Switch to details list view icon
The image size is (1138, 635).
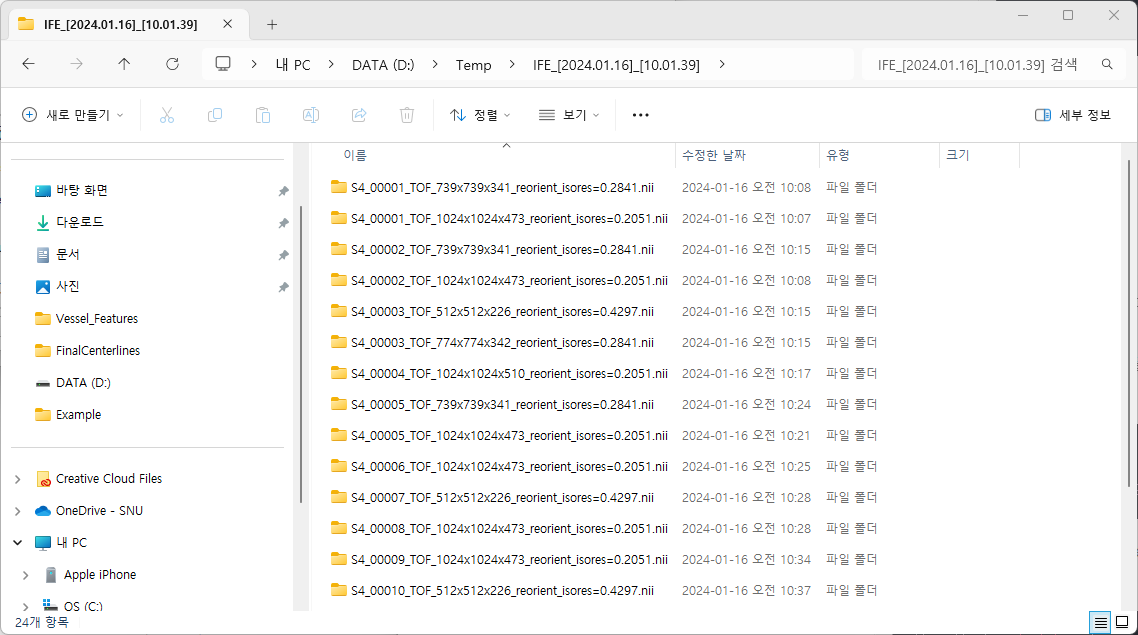[x=1101, y=622]
